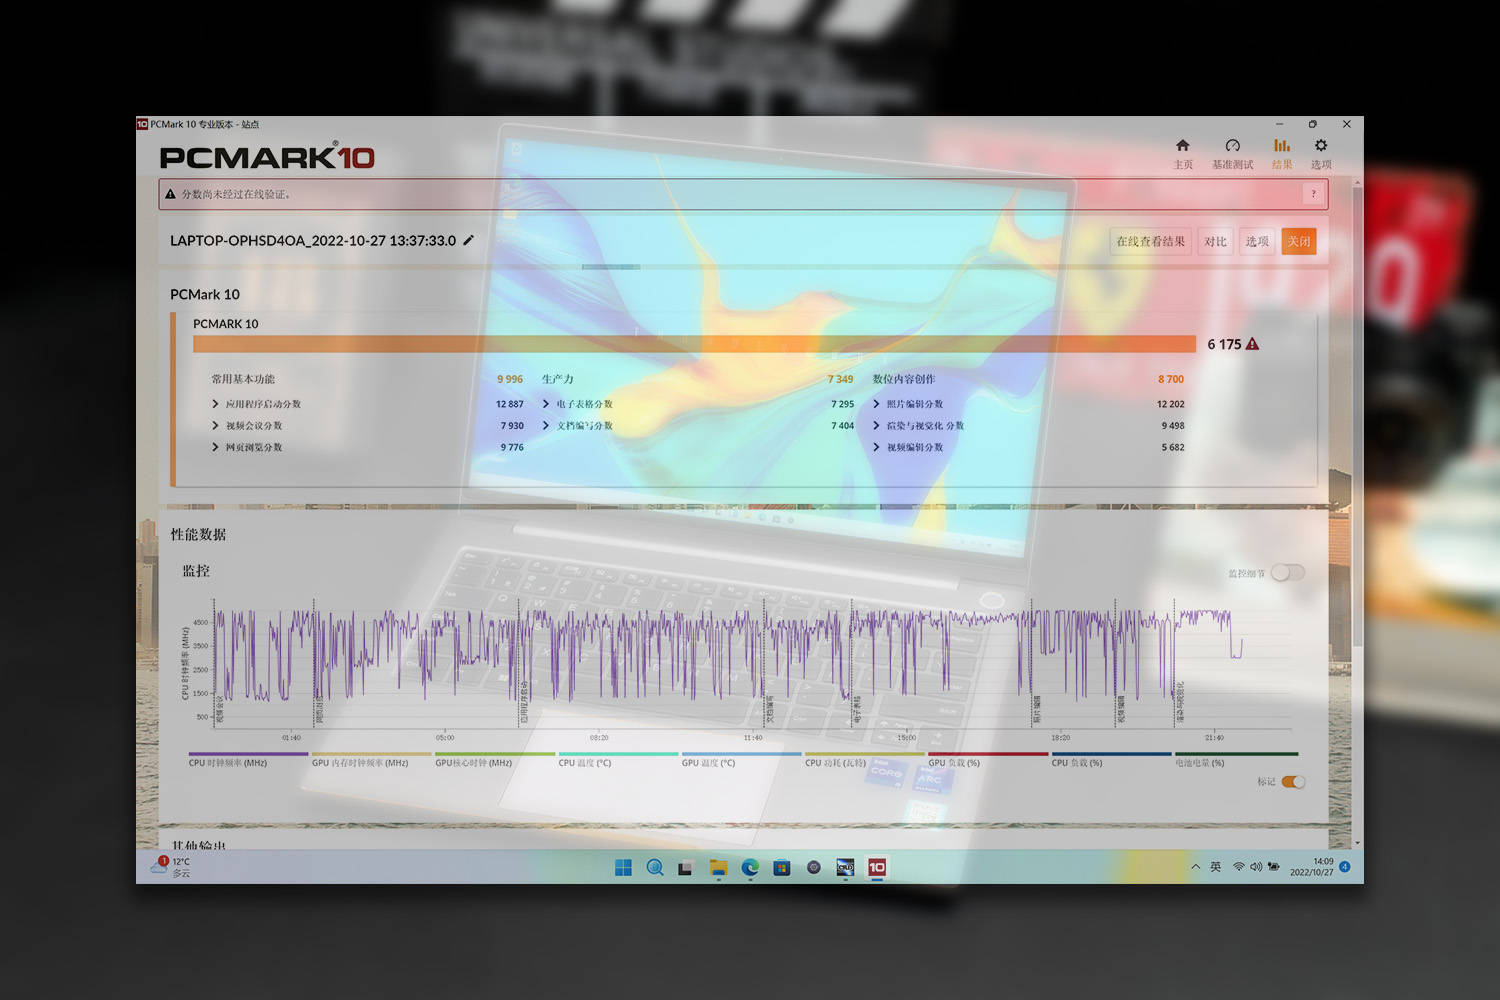
Task: Click the 对比 compare button
Action: 1215,241
